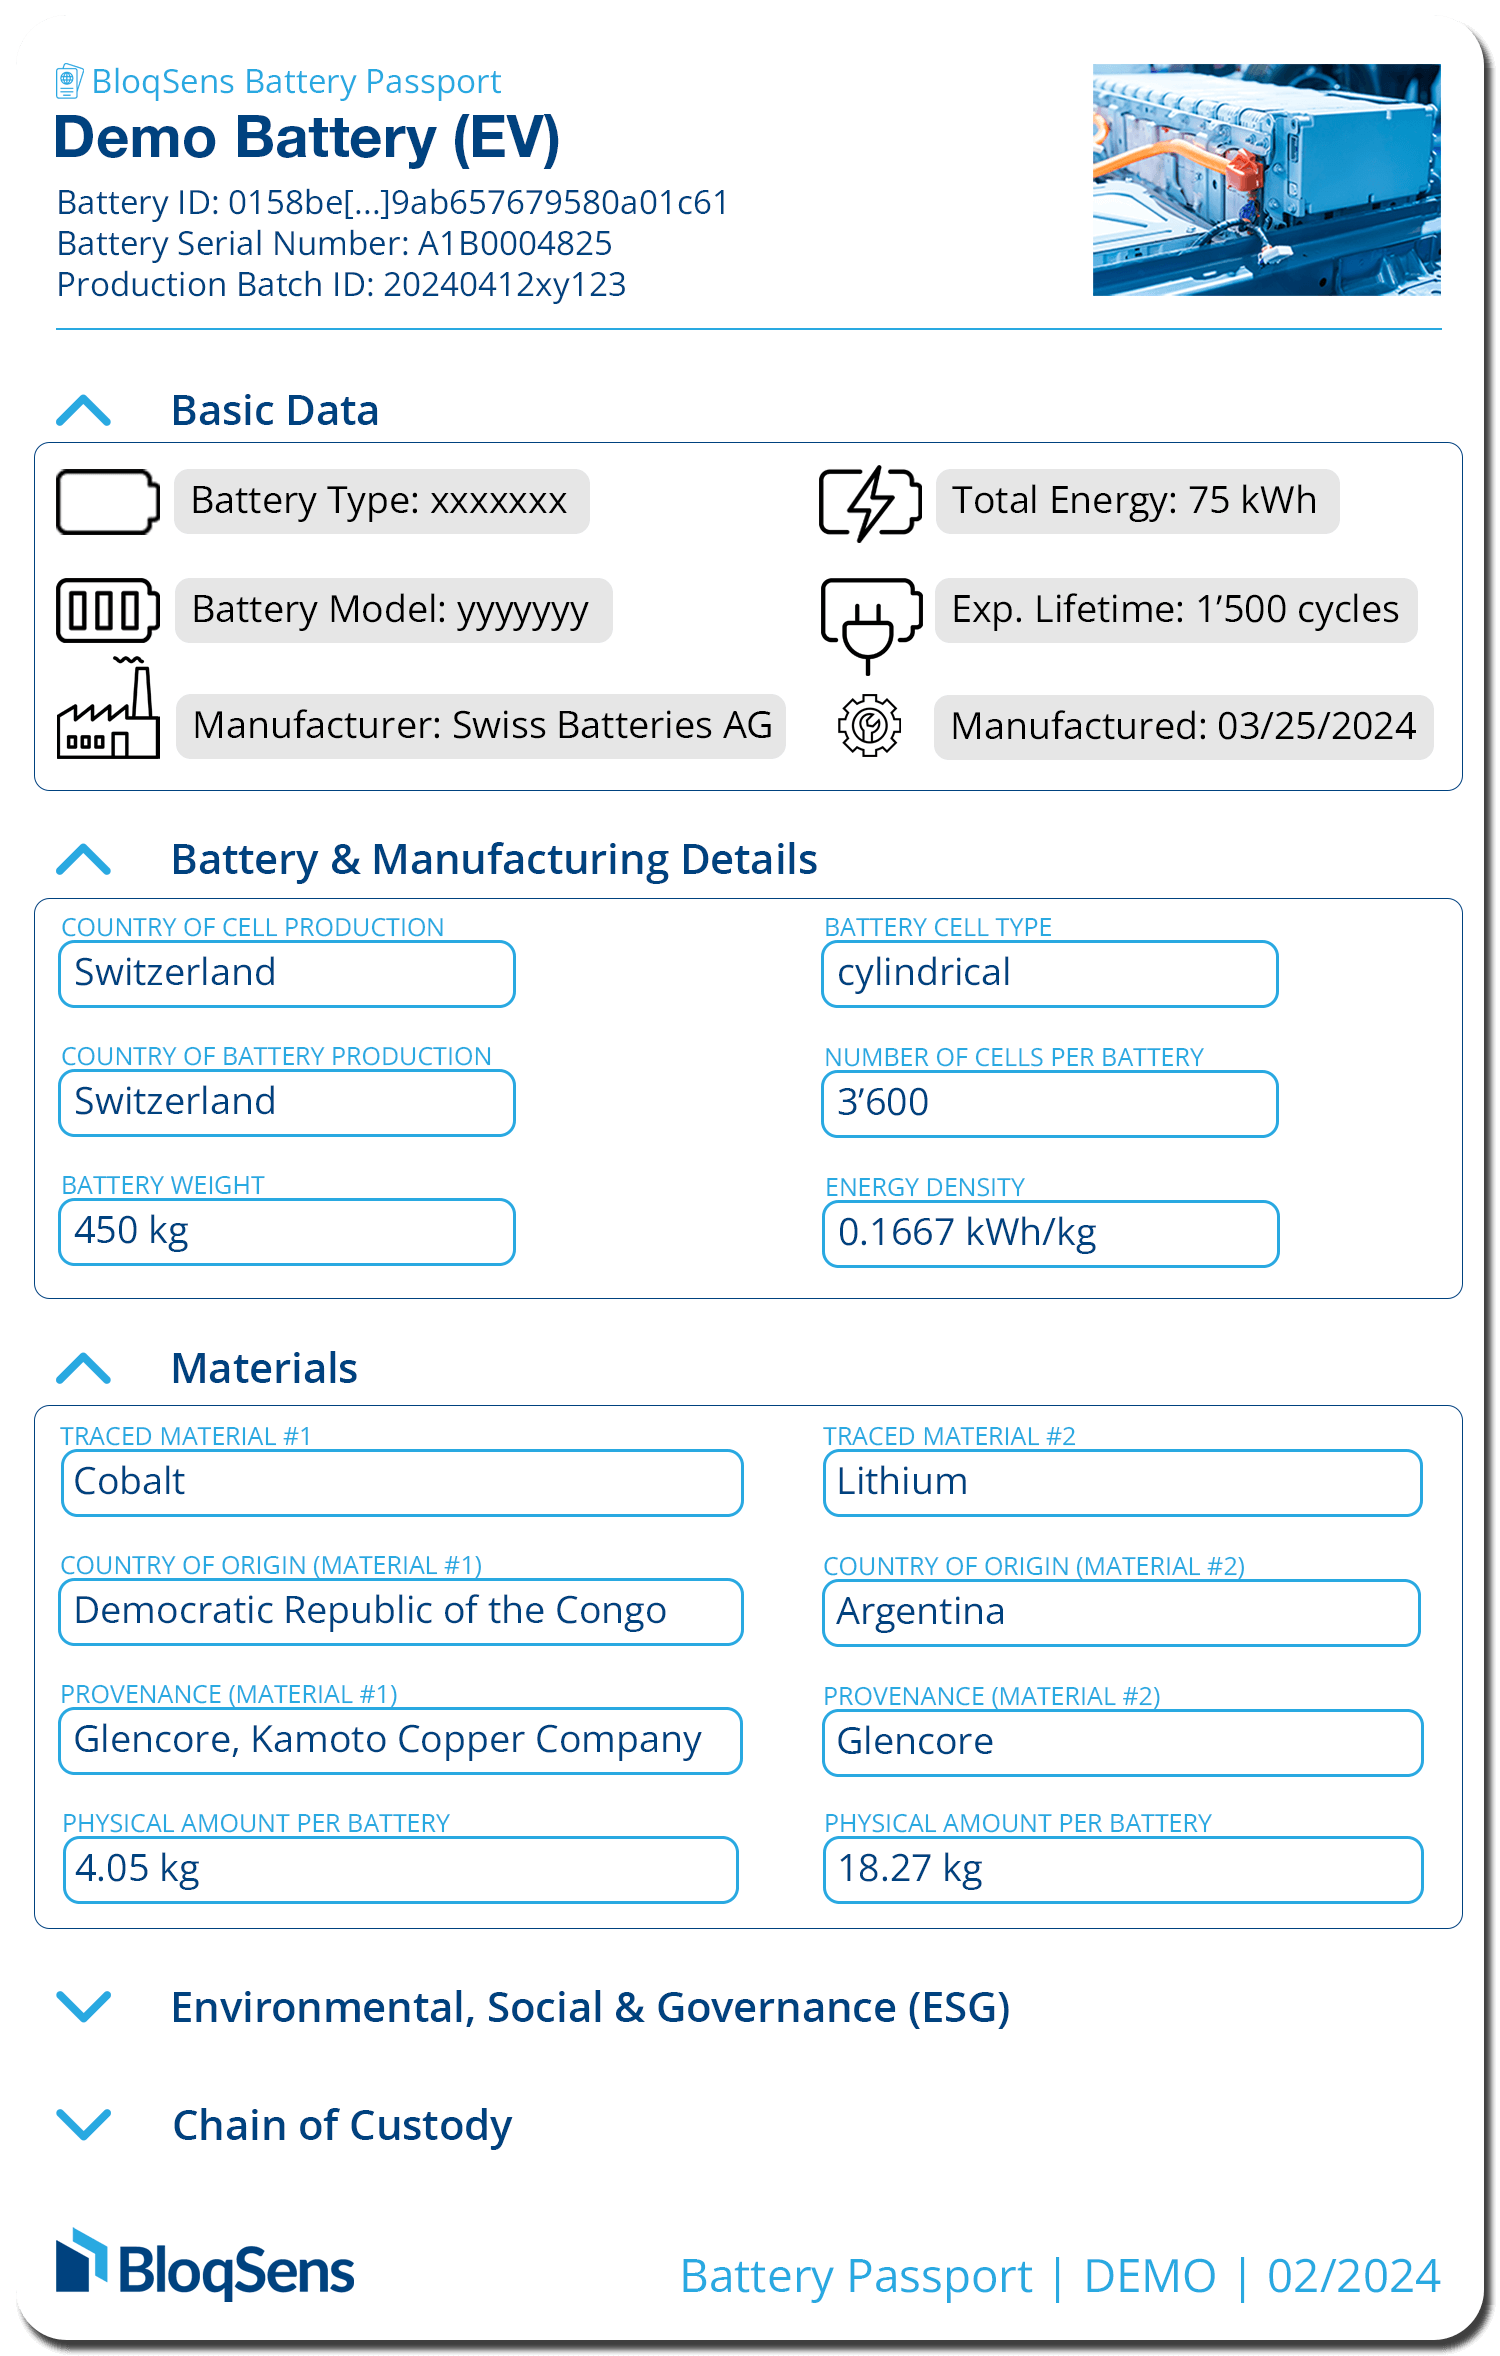This screenshot has height=2356, width=1500.
Task: Select the Glencore, Kamoto Copper Company field
Action: click(x=400, y=1741)
